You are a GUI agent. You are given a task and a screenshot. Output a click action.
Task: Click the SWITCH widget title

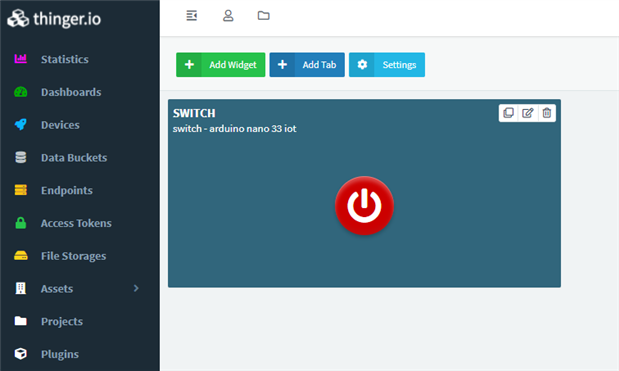pyautogui.click(x=194, y=113)
